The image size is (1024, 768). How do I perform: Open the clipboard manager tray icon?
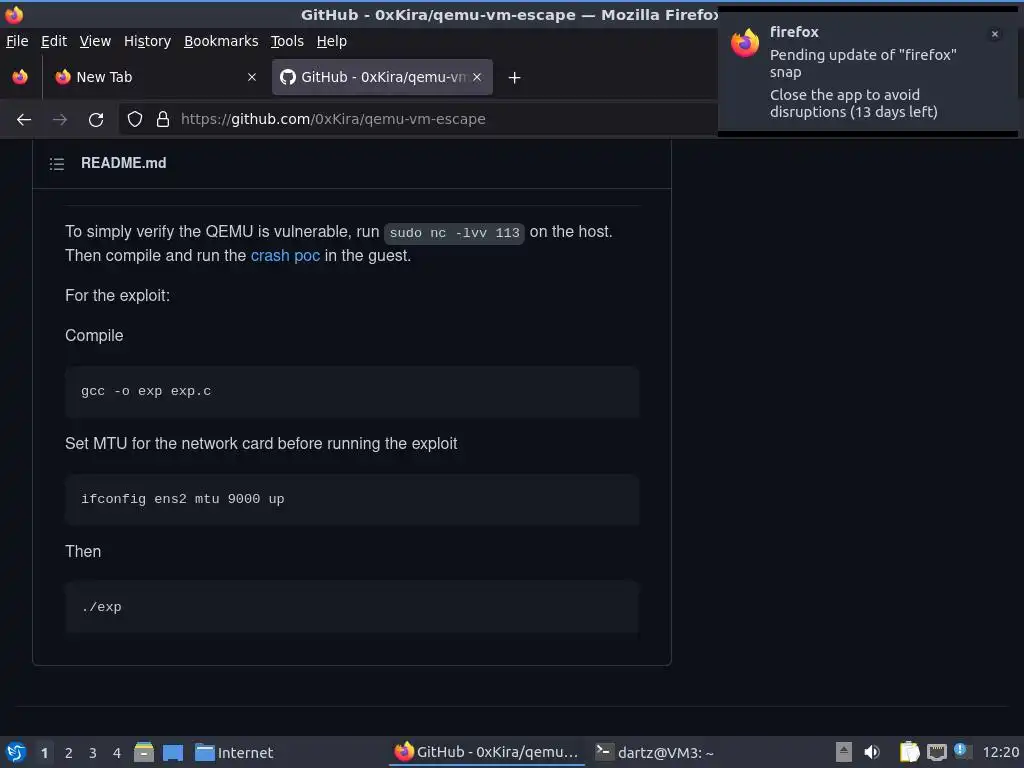[909, 752]
